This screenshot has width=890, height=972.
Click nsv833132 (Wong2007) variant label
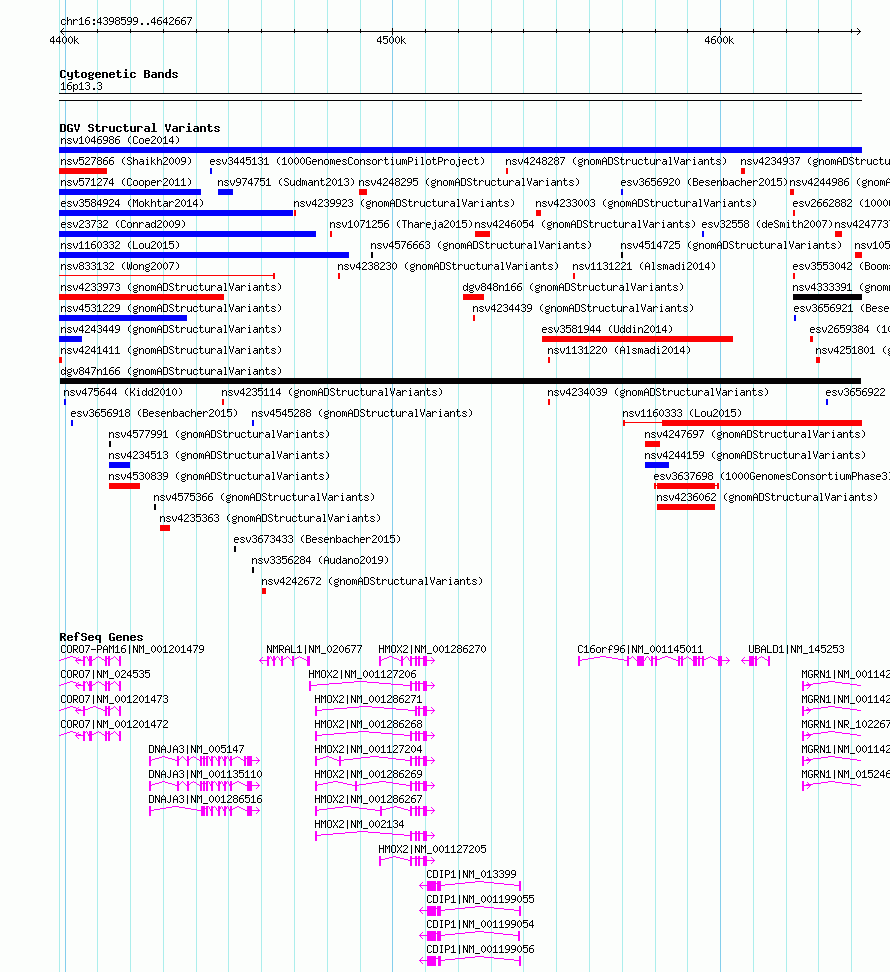pos(120,267)
